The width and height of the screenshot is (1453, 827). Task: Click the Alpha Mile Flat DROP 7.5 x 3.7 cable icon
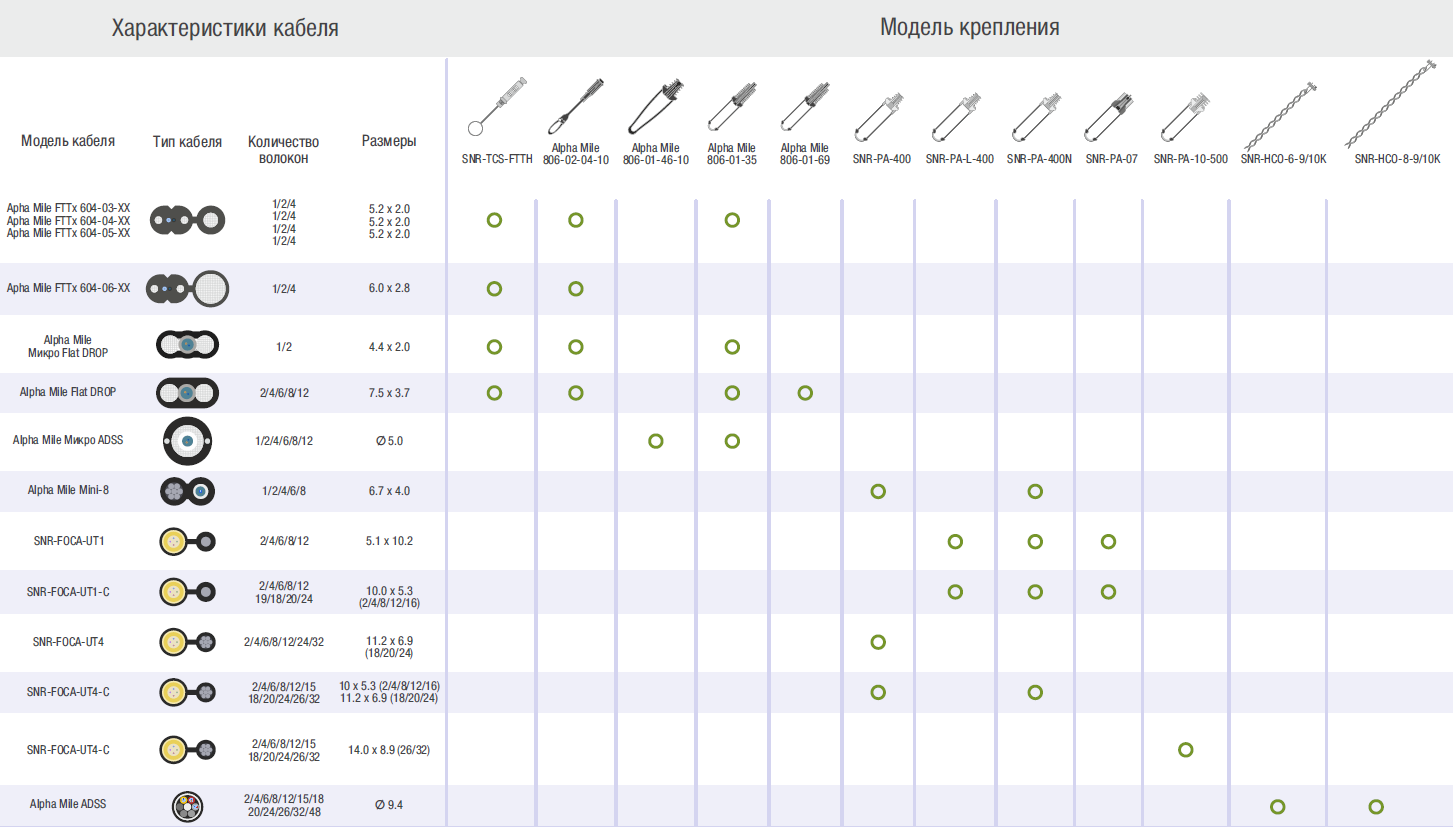tap(187, 393)
